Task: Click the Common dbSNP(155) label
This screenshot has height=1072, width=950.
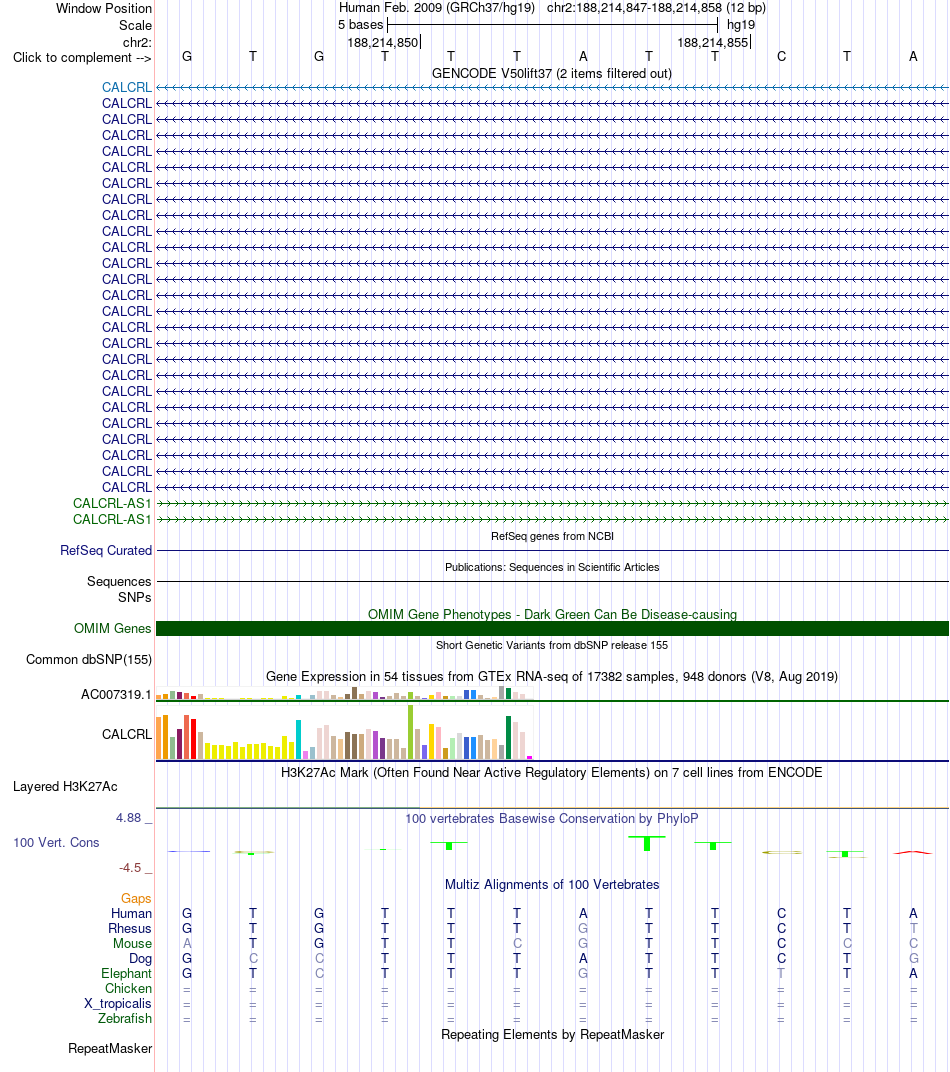Action: (89, 660)
